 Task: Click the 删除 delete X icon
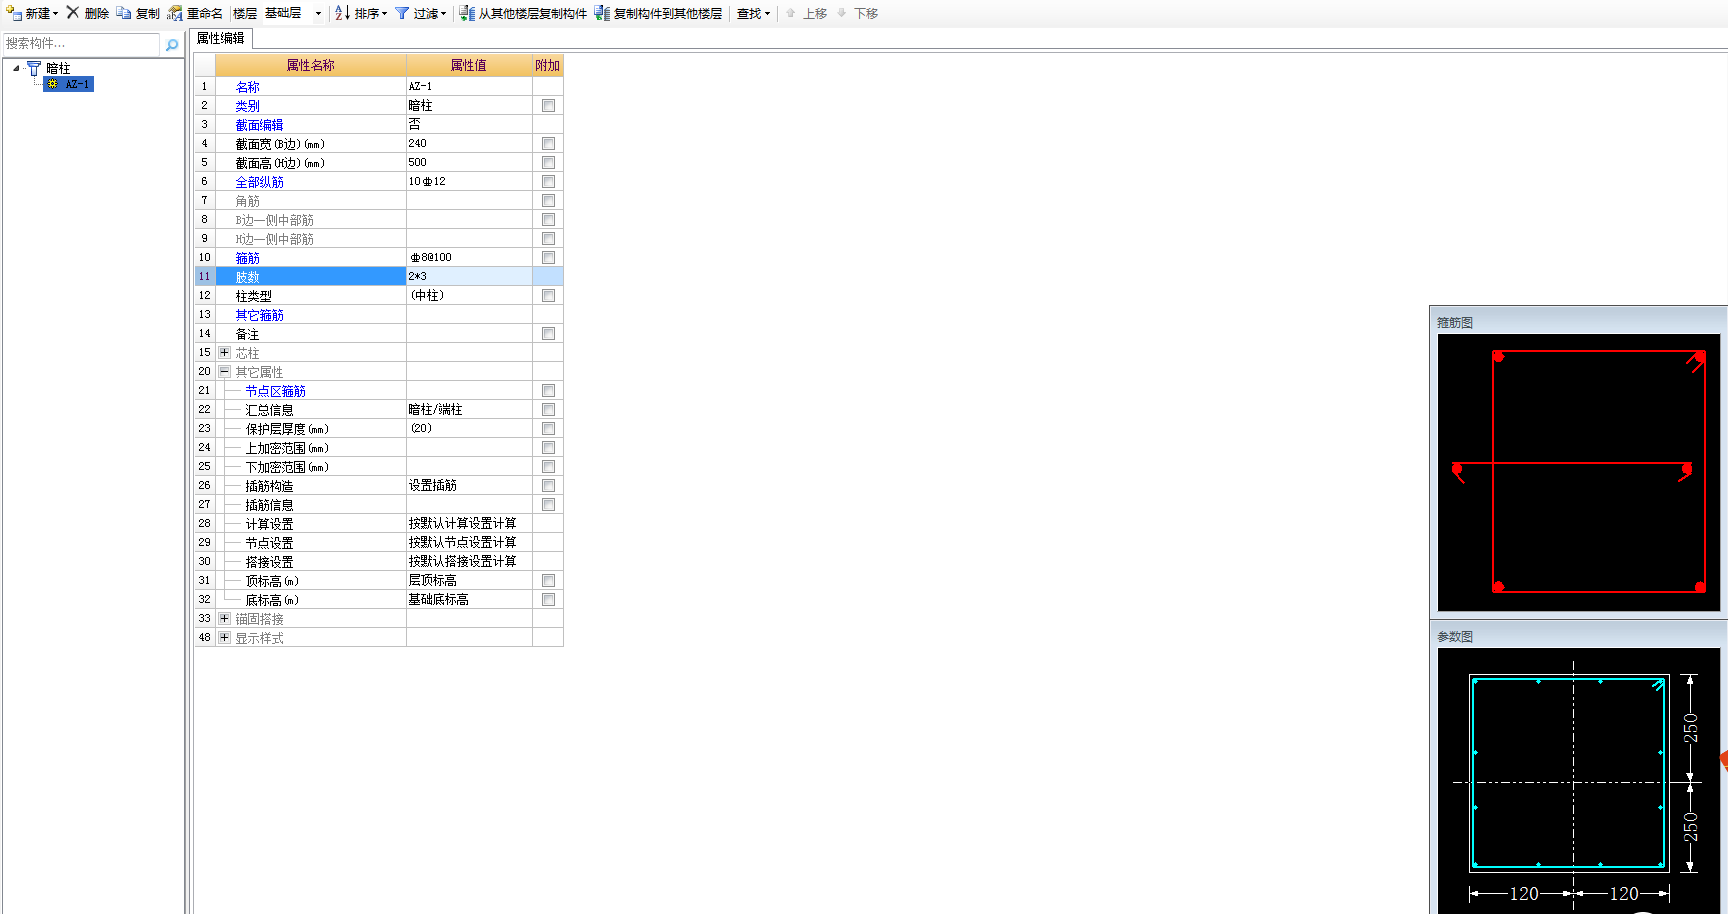coord(73,13)
